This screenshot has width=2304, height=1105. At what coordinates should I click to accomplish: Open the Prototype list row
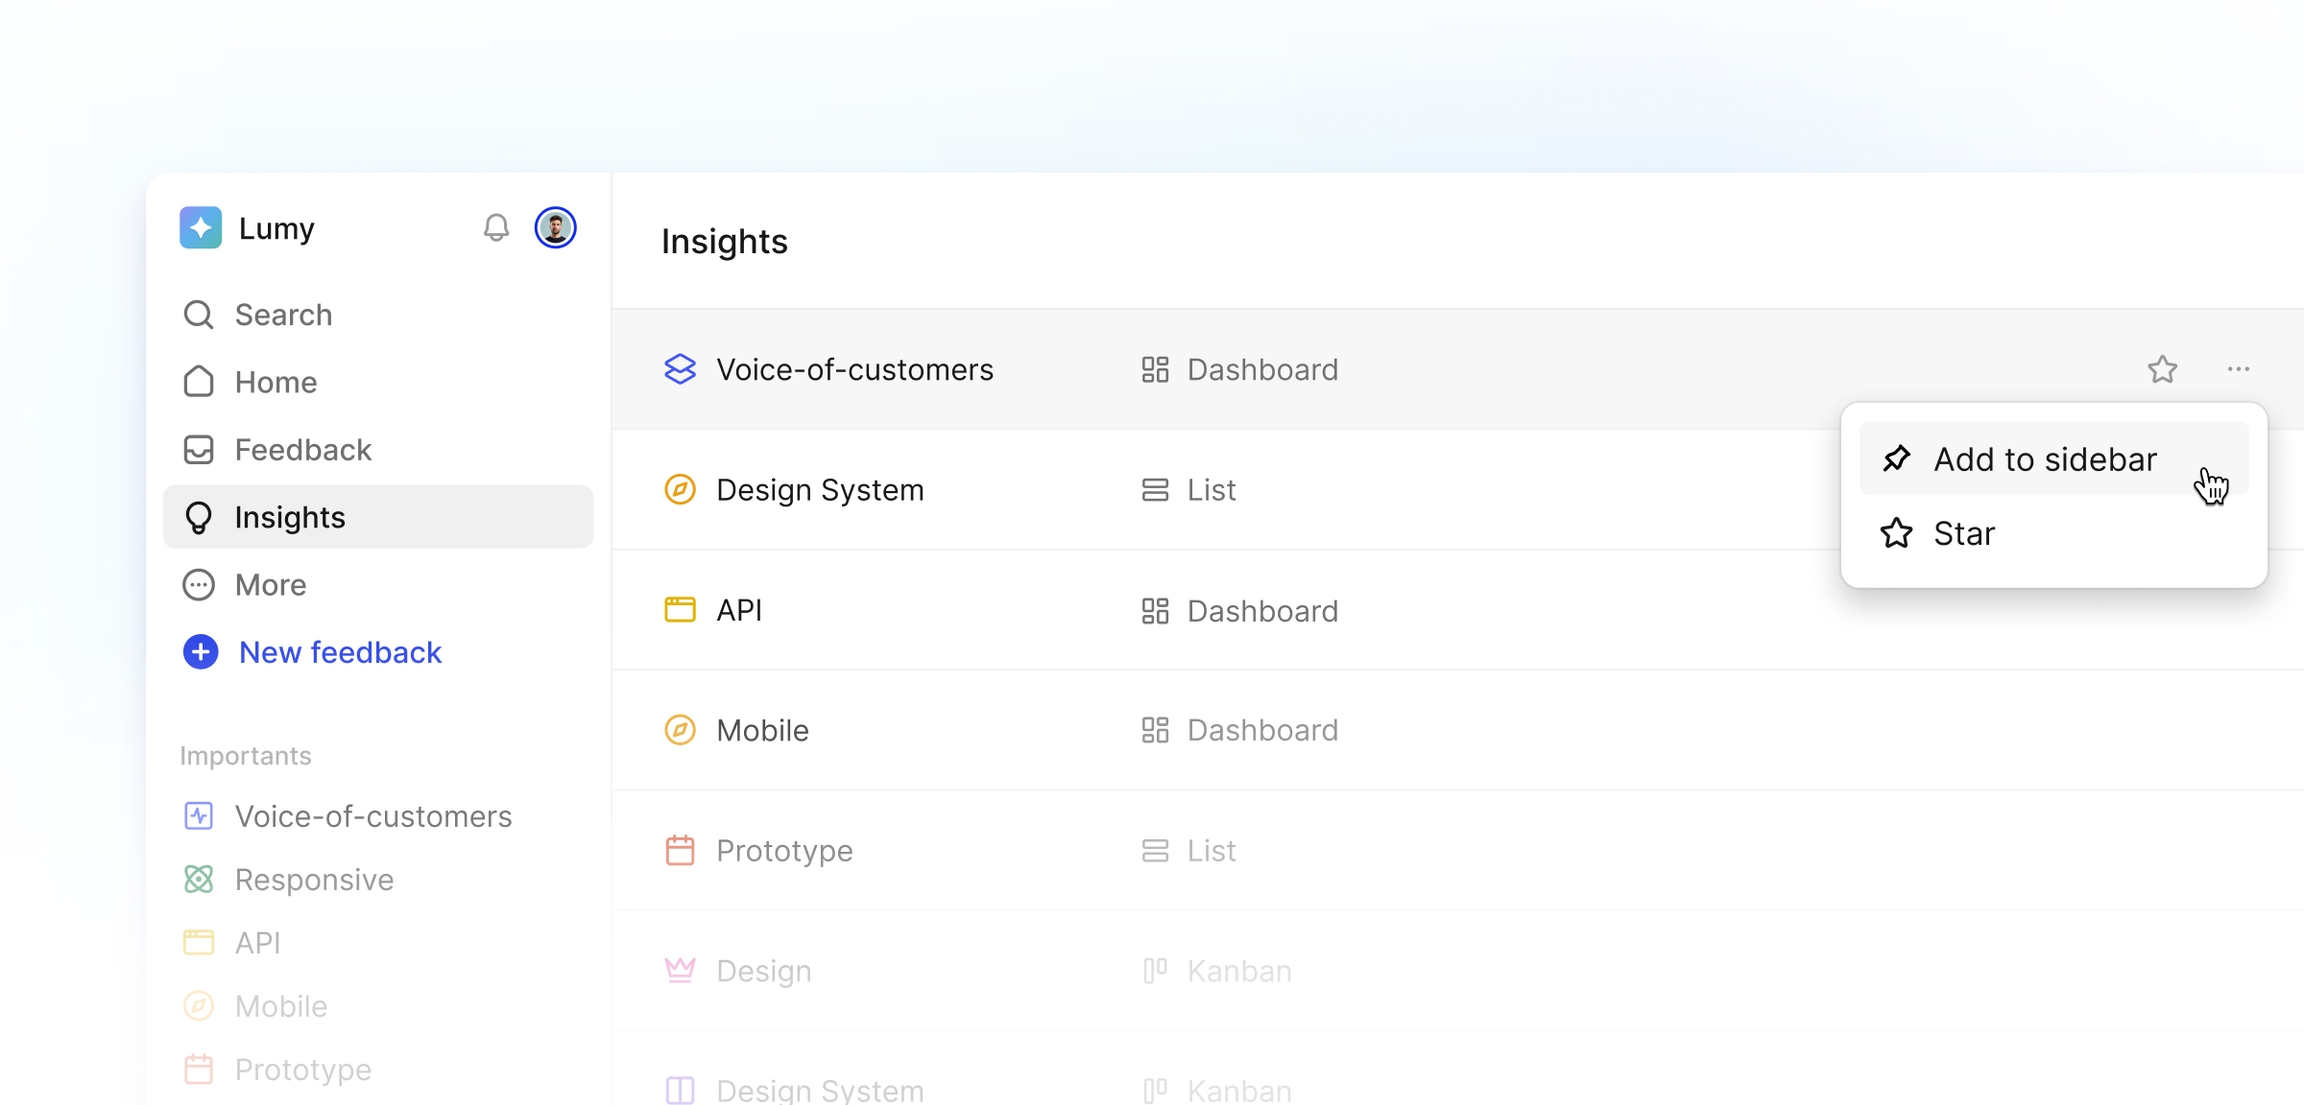[784, 851]
